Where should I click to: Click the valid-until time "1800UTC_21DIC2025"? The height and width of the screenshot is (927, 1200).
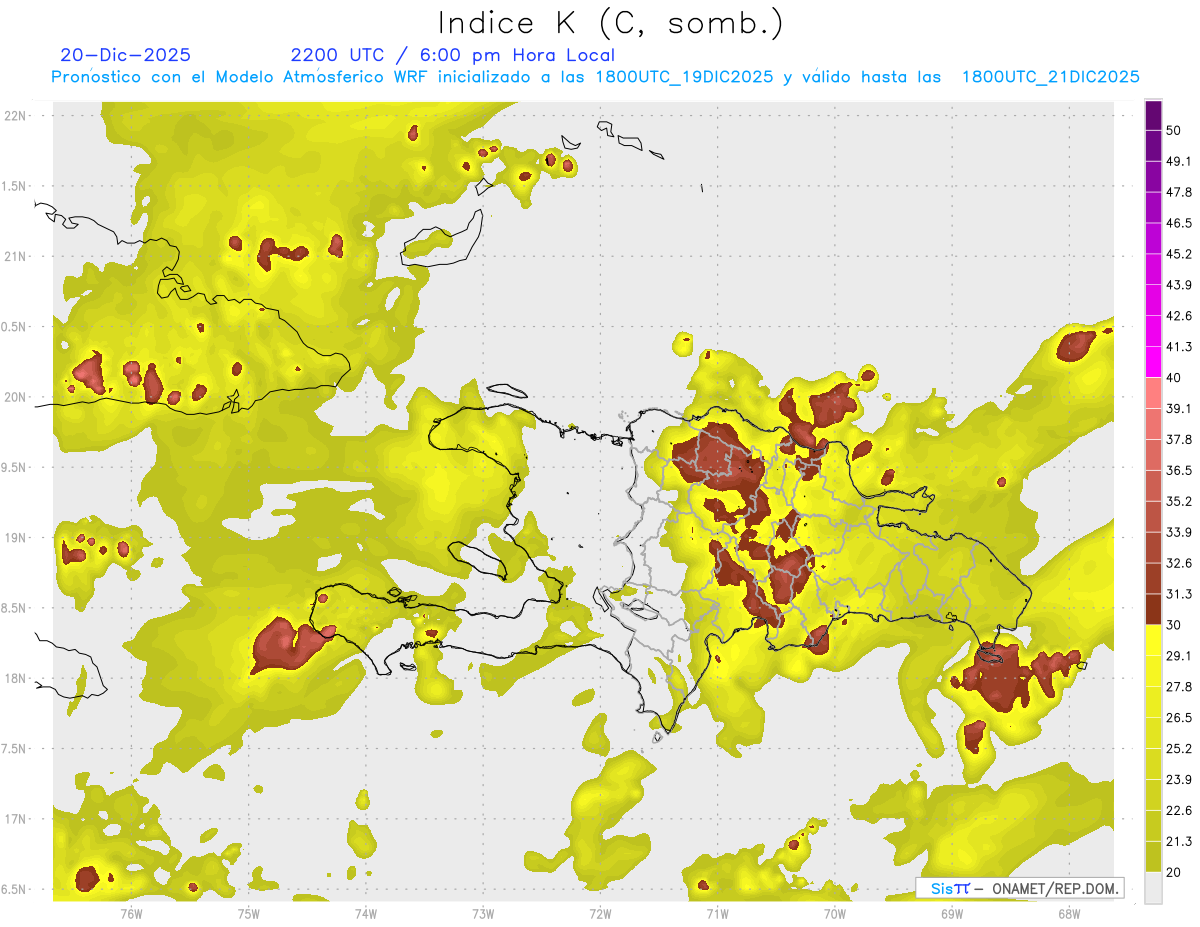click(1051, 77)
